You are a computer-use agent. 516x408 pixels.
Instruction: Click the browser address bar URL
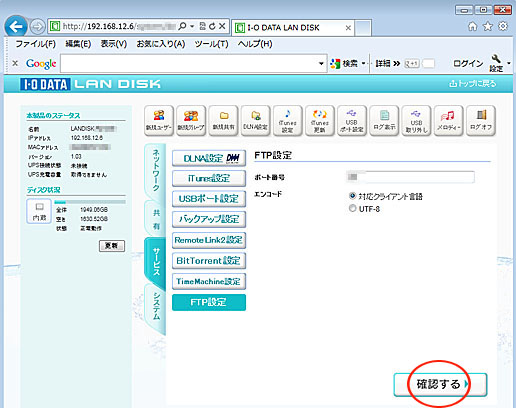[119, 26]
